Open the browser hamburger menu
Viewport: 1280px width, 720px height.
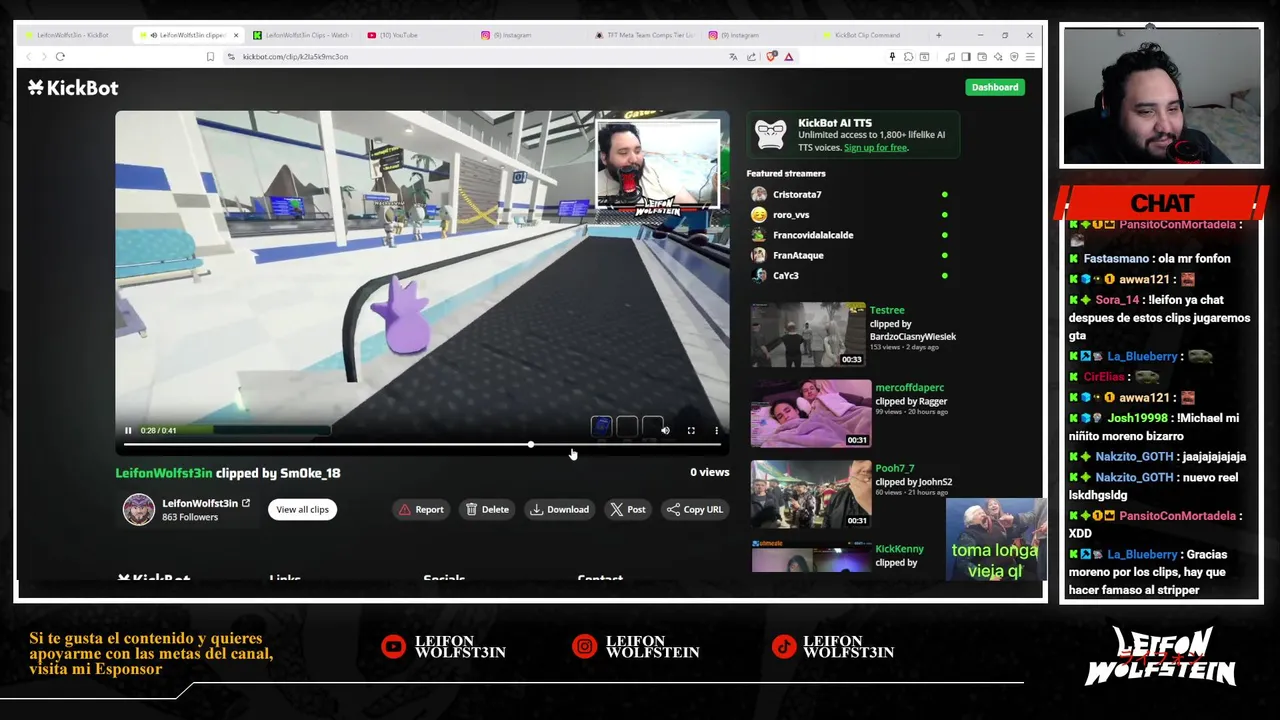tap(1030, 57)
